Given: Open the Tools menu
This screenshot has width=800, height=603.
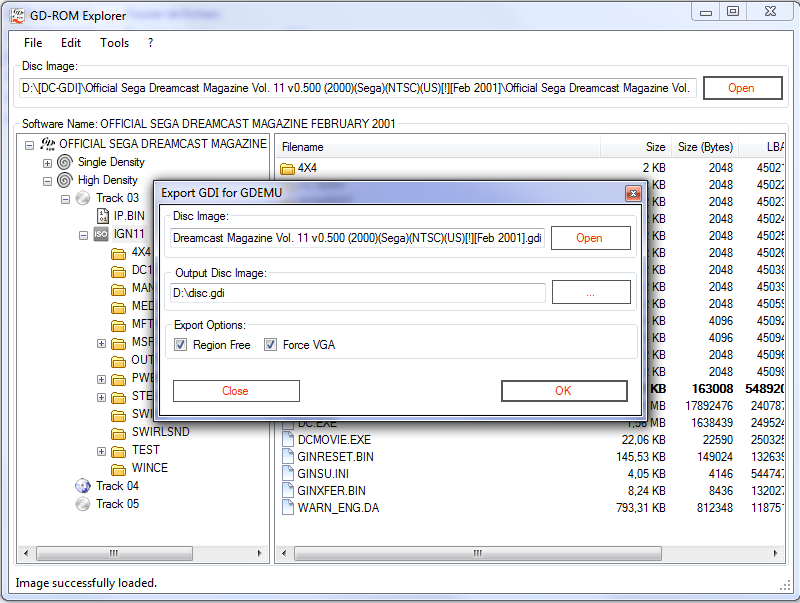Looking at the screenshot, I should [114, 43].
